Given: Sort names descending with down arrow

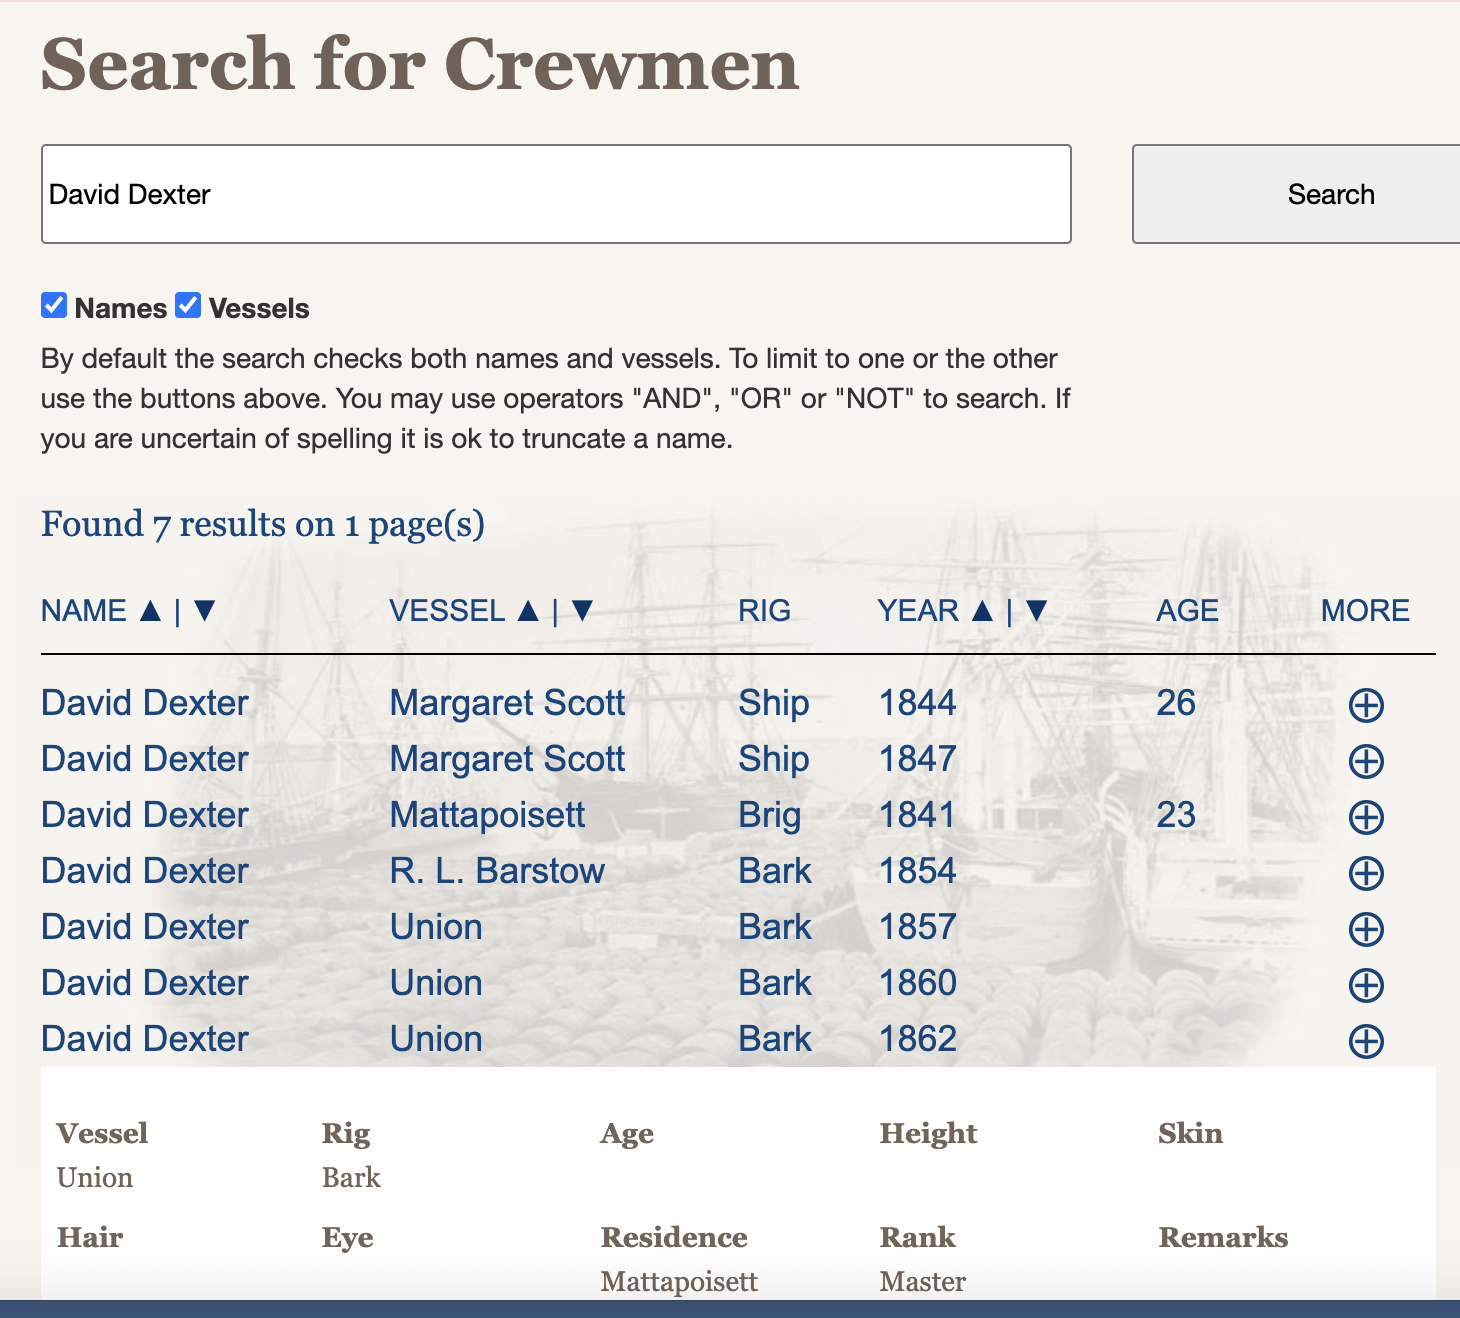Looking at the screenshot, I should [x=205, y=610].
